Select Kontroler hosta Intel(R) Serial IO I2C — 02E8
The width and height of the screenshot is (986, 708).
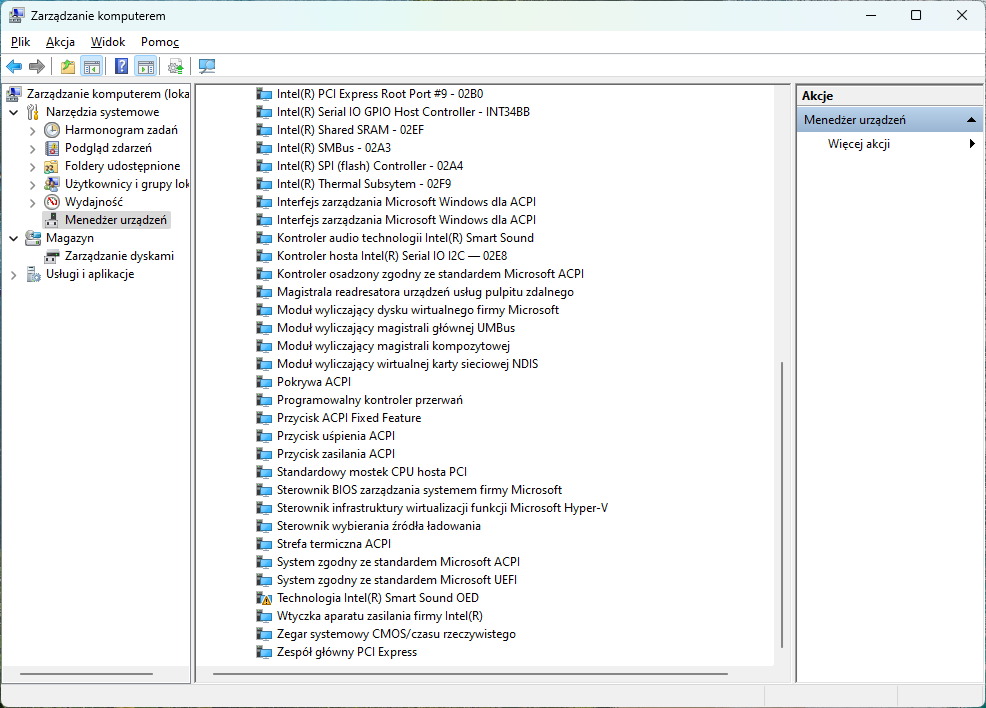coord(392,257)
